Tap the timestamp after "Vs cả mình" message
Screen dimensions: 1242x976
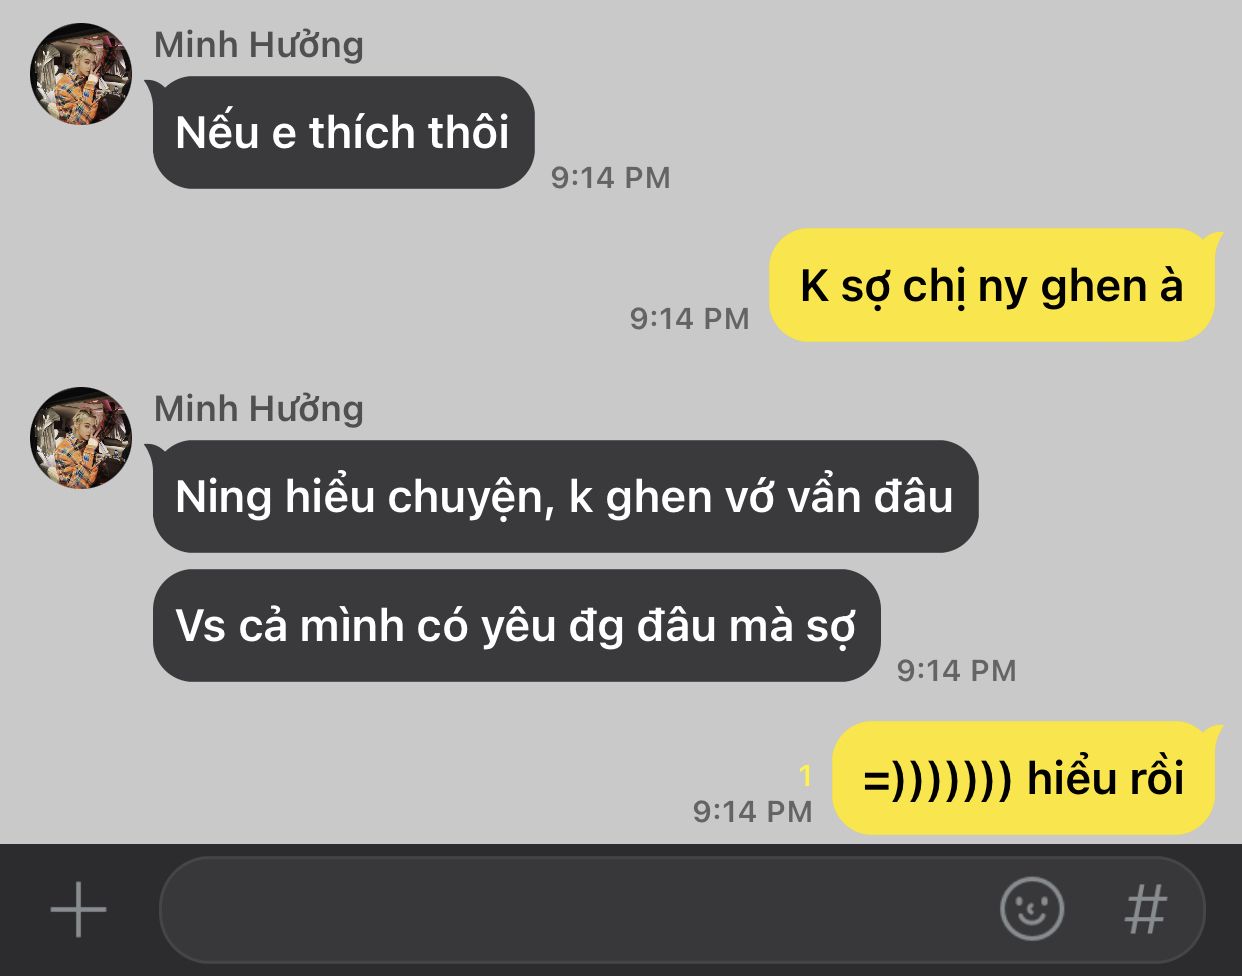click(x=956, y=671)
